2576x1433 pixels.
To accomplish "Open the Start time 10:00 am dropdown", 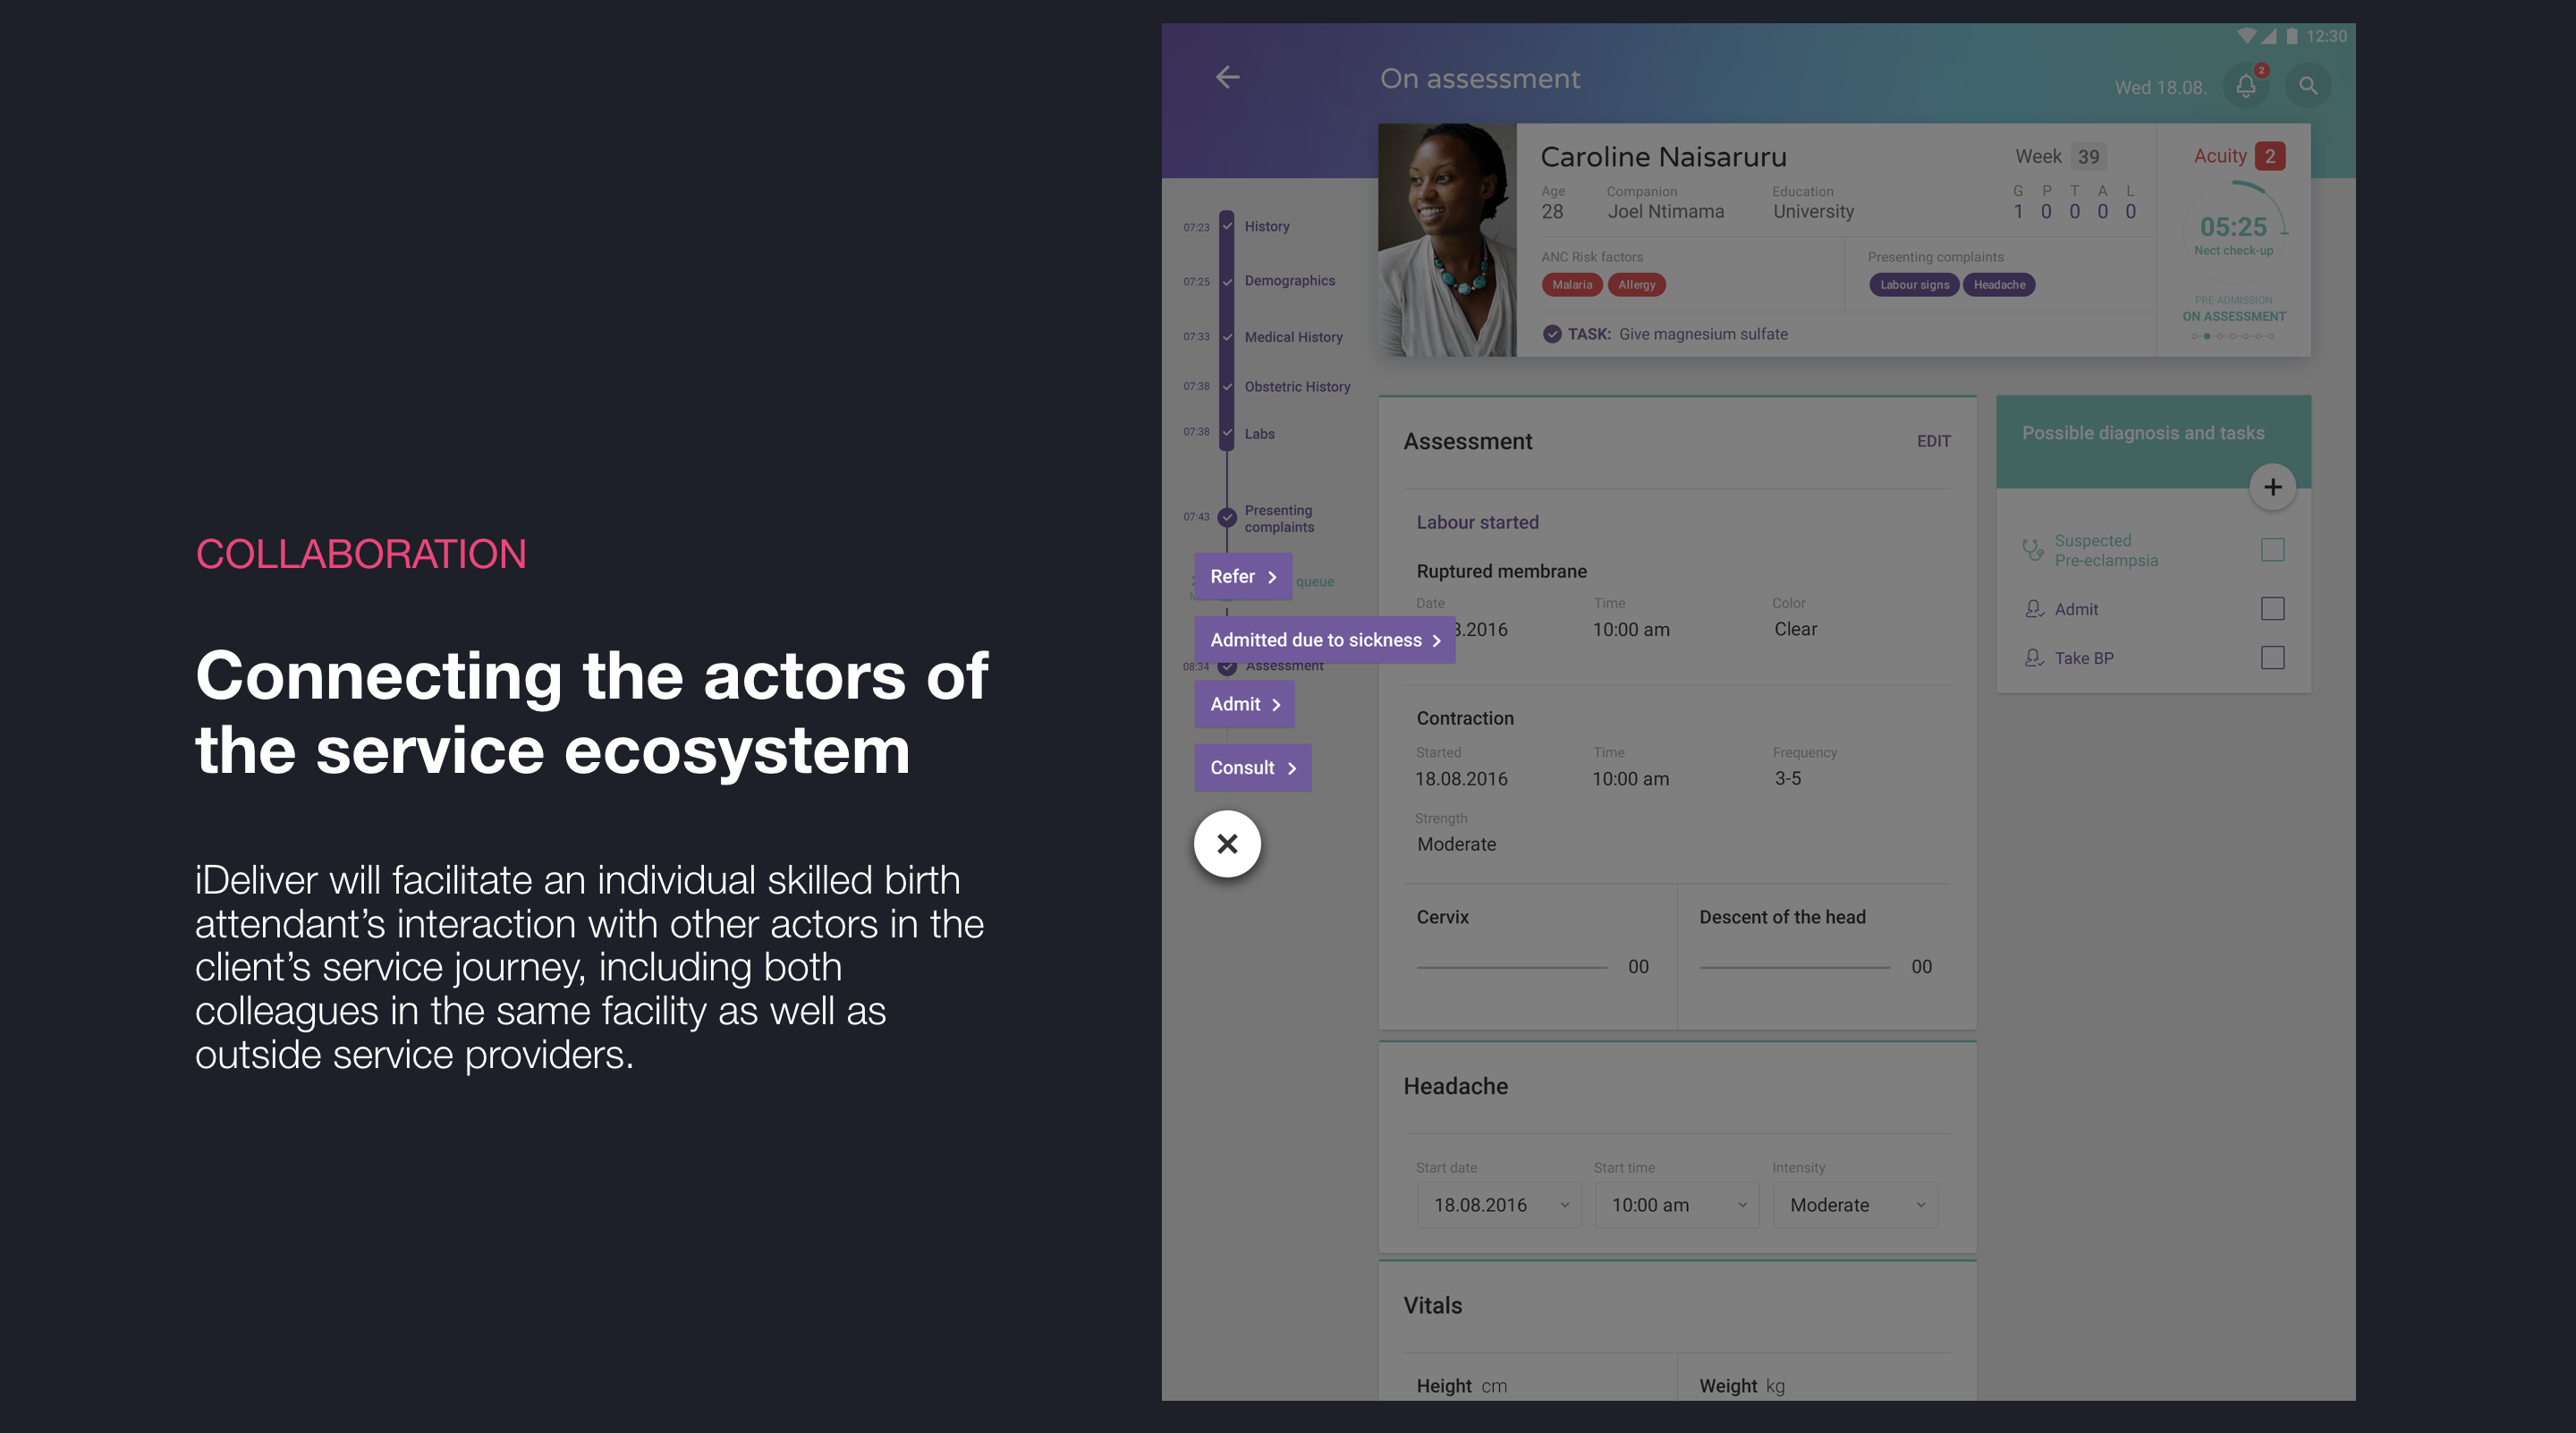I will tap(1676, 1205).
